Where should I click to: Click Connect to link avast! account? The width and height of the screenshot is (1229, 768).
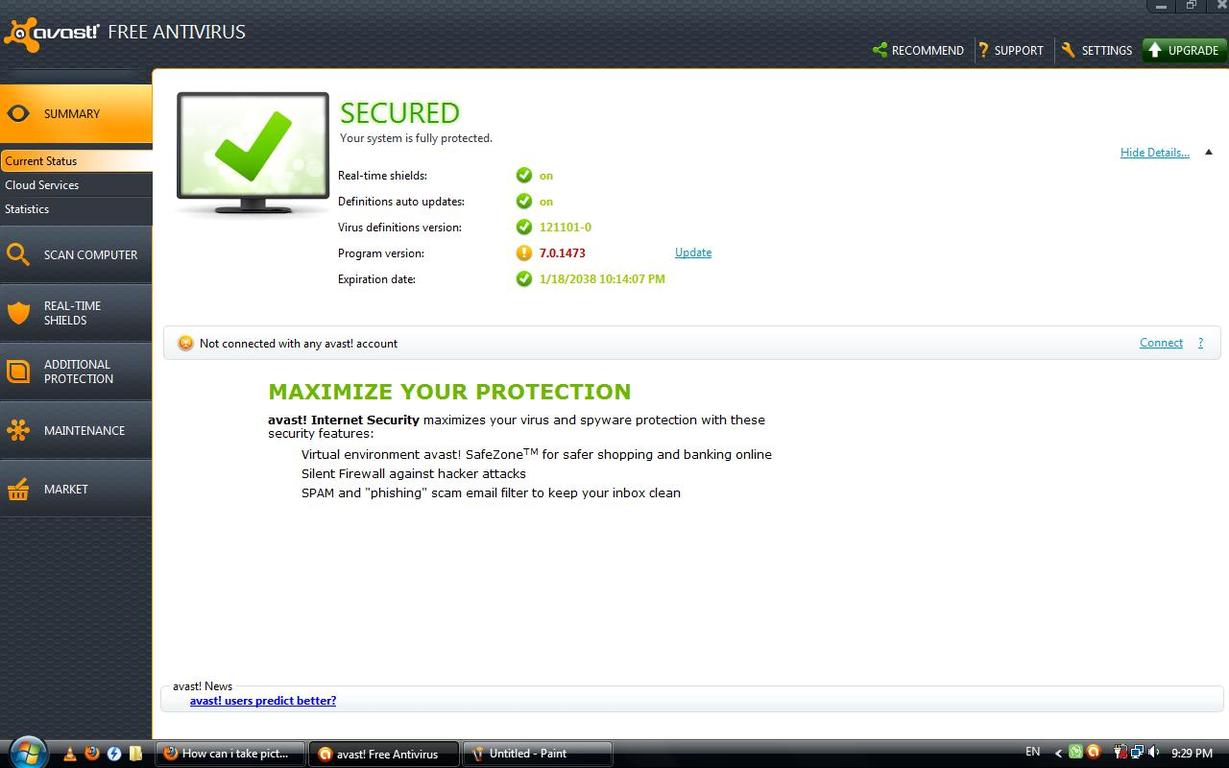click(x=1161, y=343)
